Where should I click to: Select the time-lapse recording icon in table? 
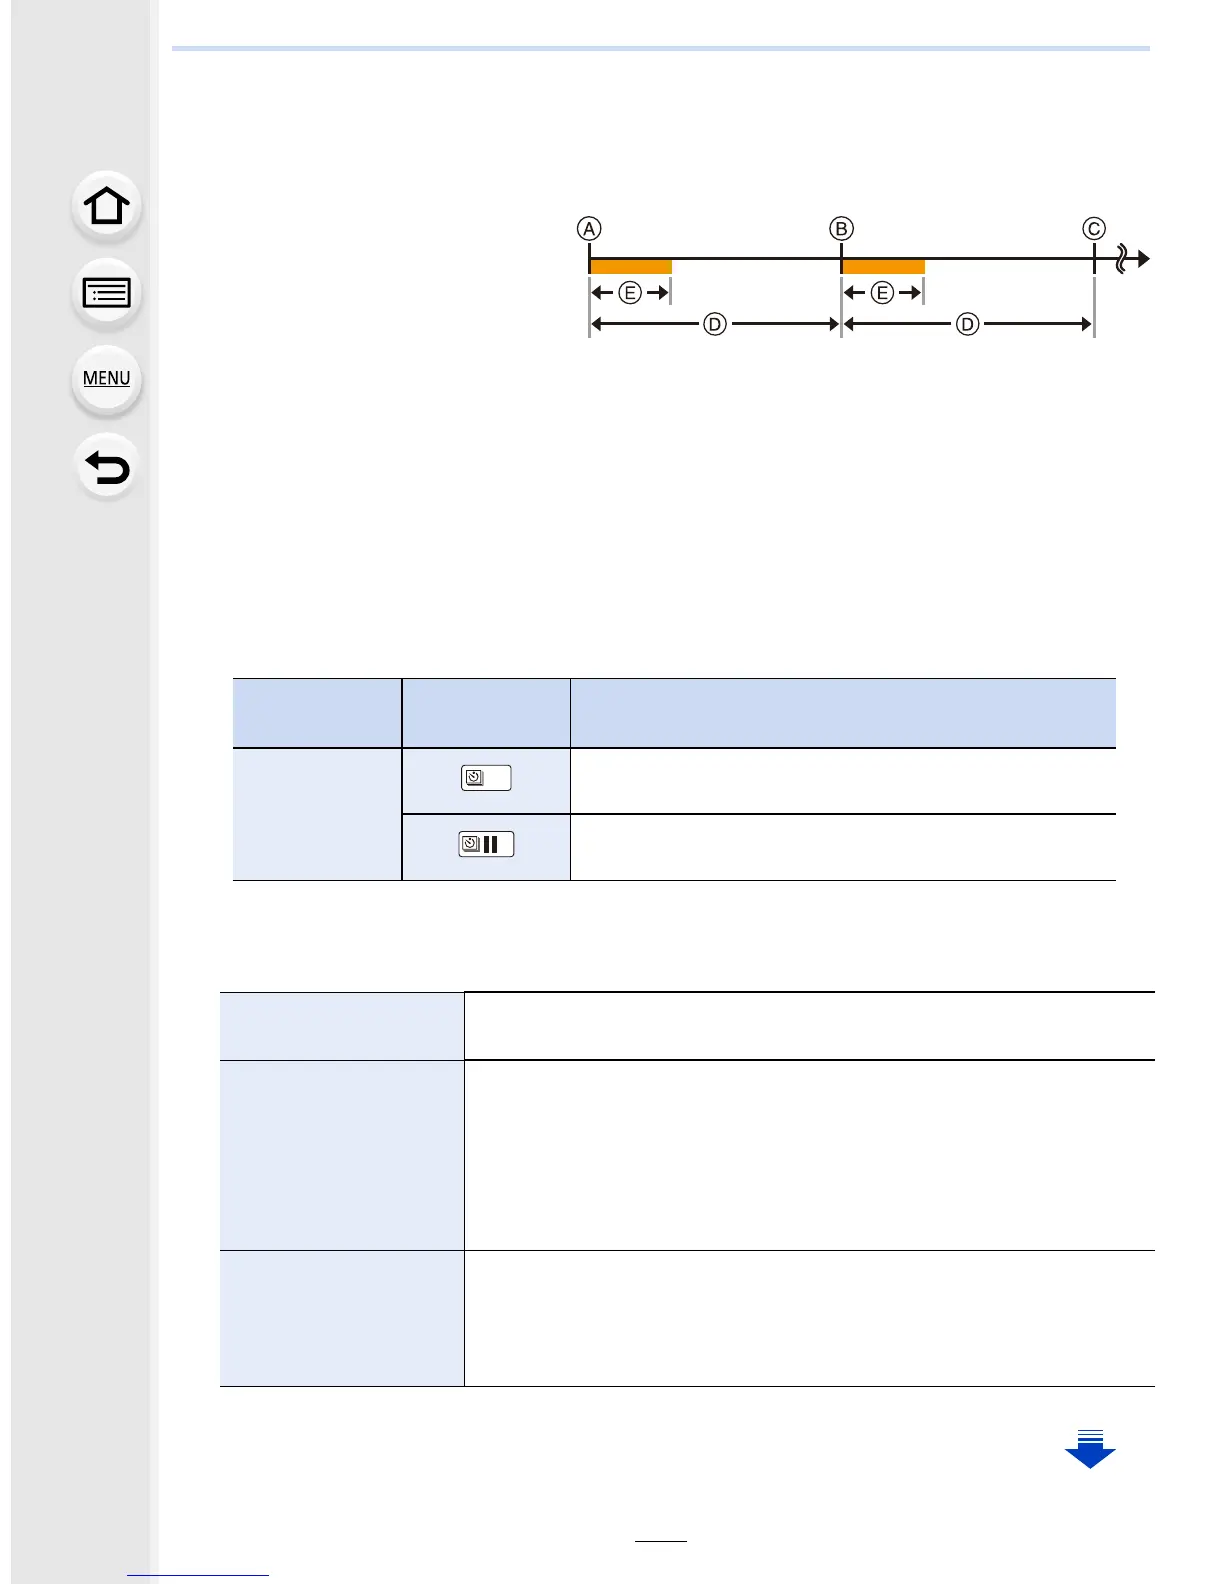coord(486,778)
